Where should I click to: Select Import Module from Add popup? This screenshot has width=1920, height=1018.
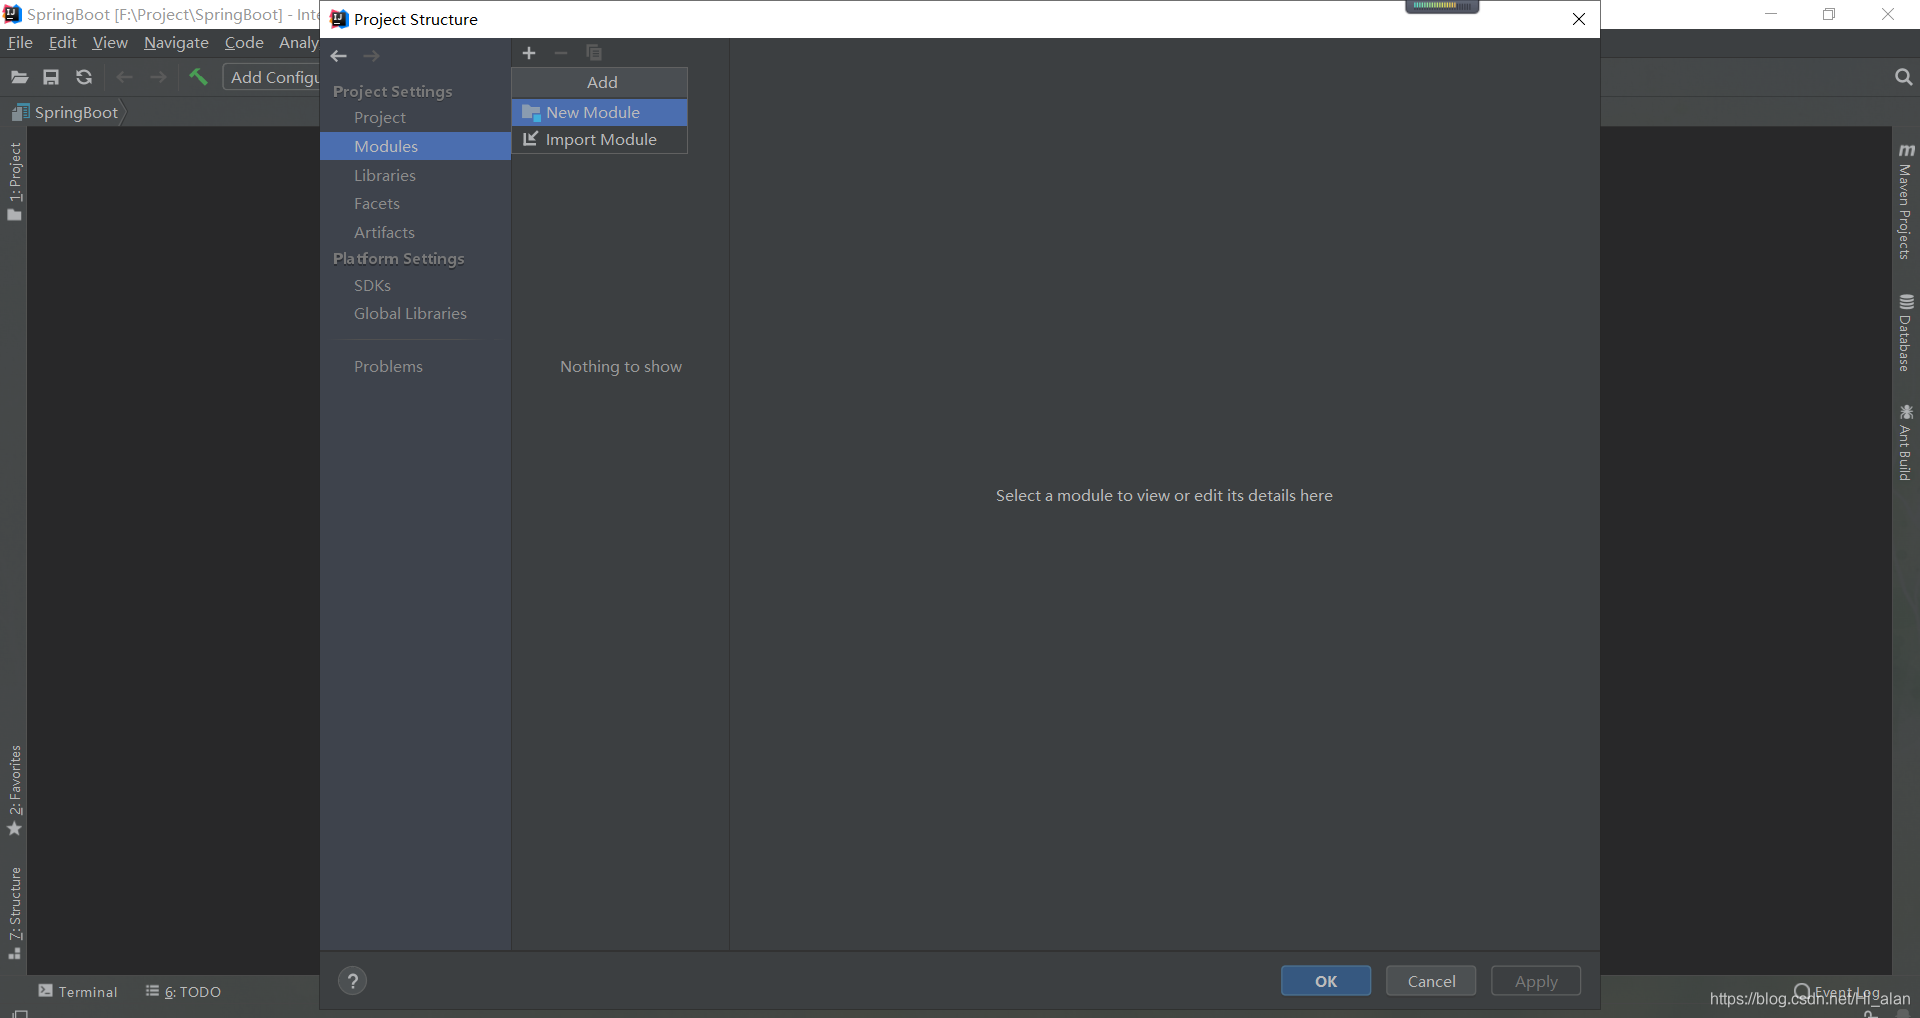(599, 139)
